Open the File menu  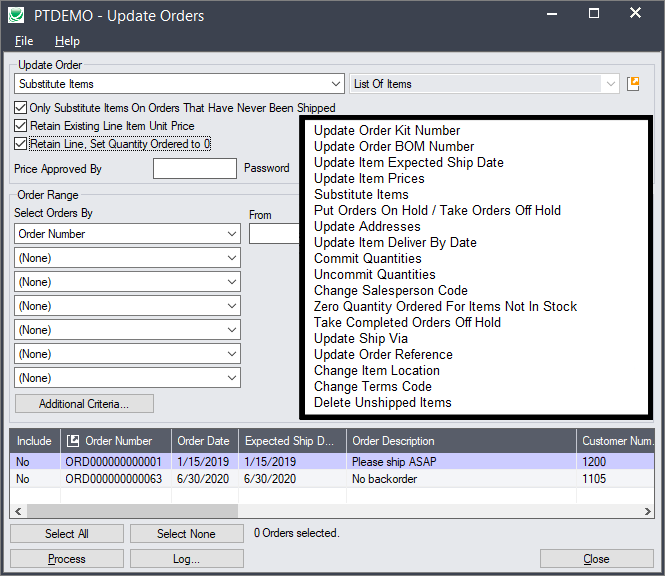[x=24, y=41]
